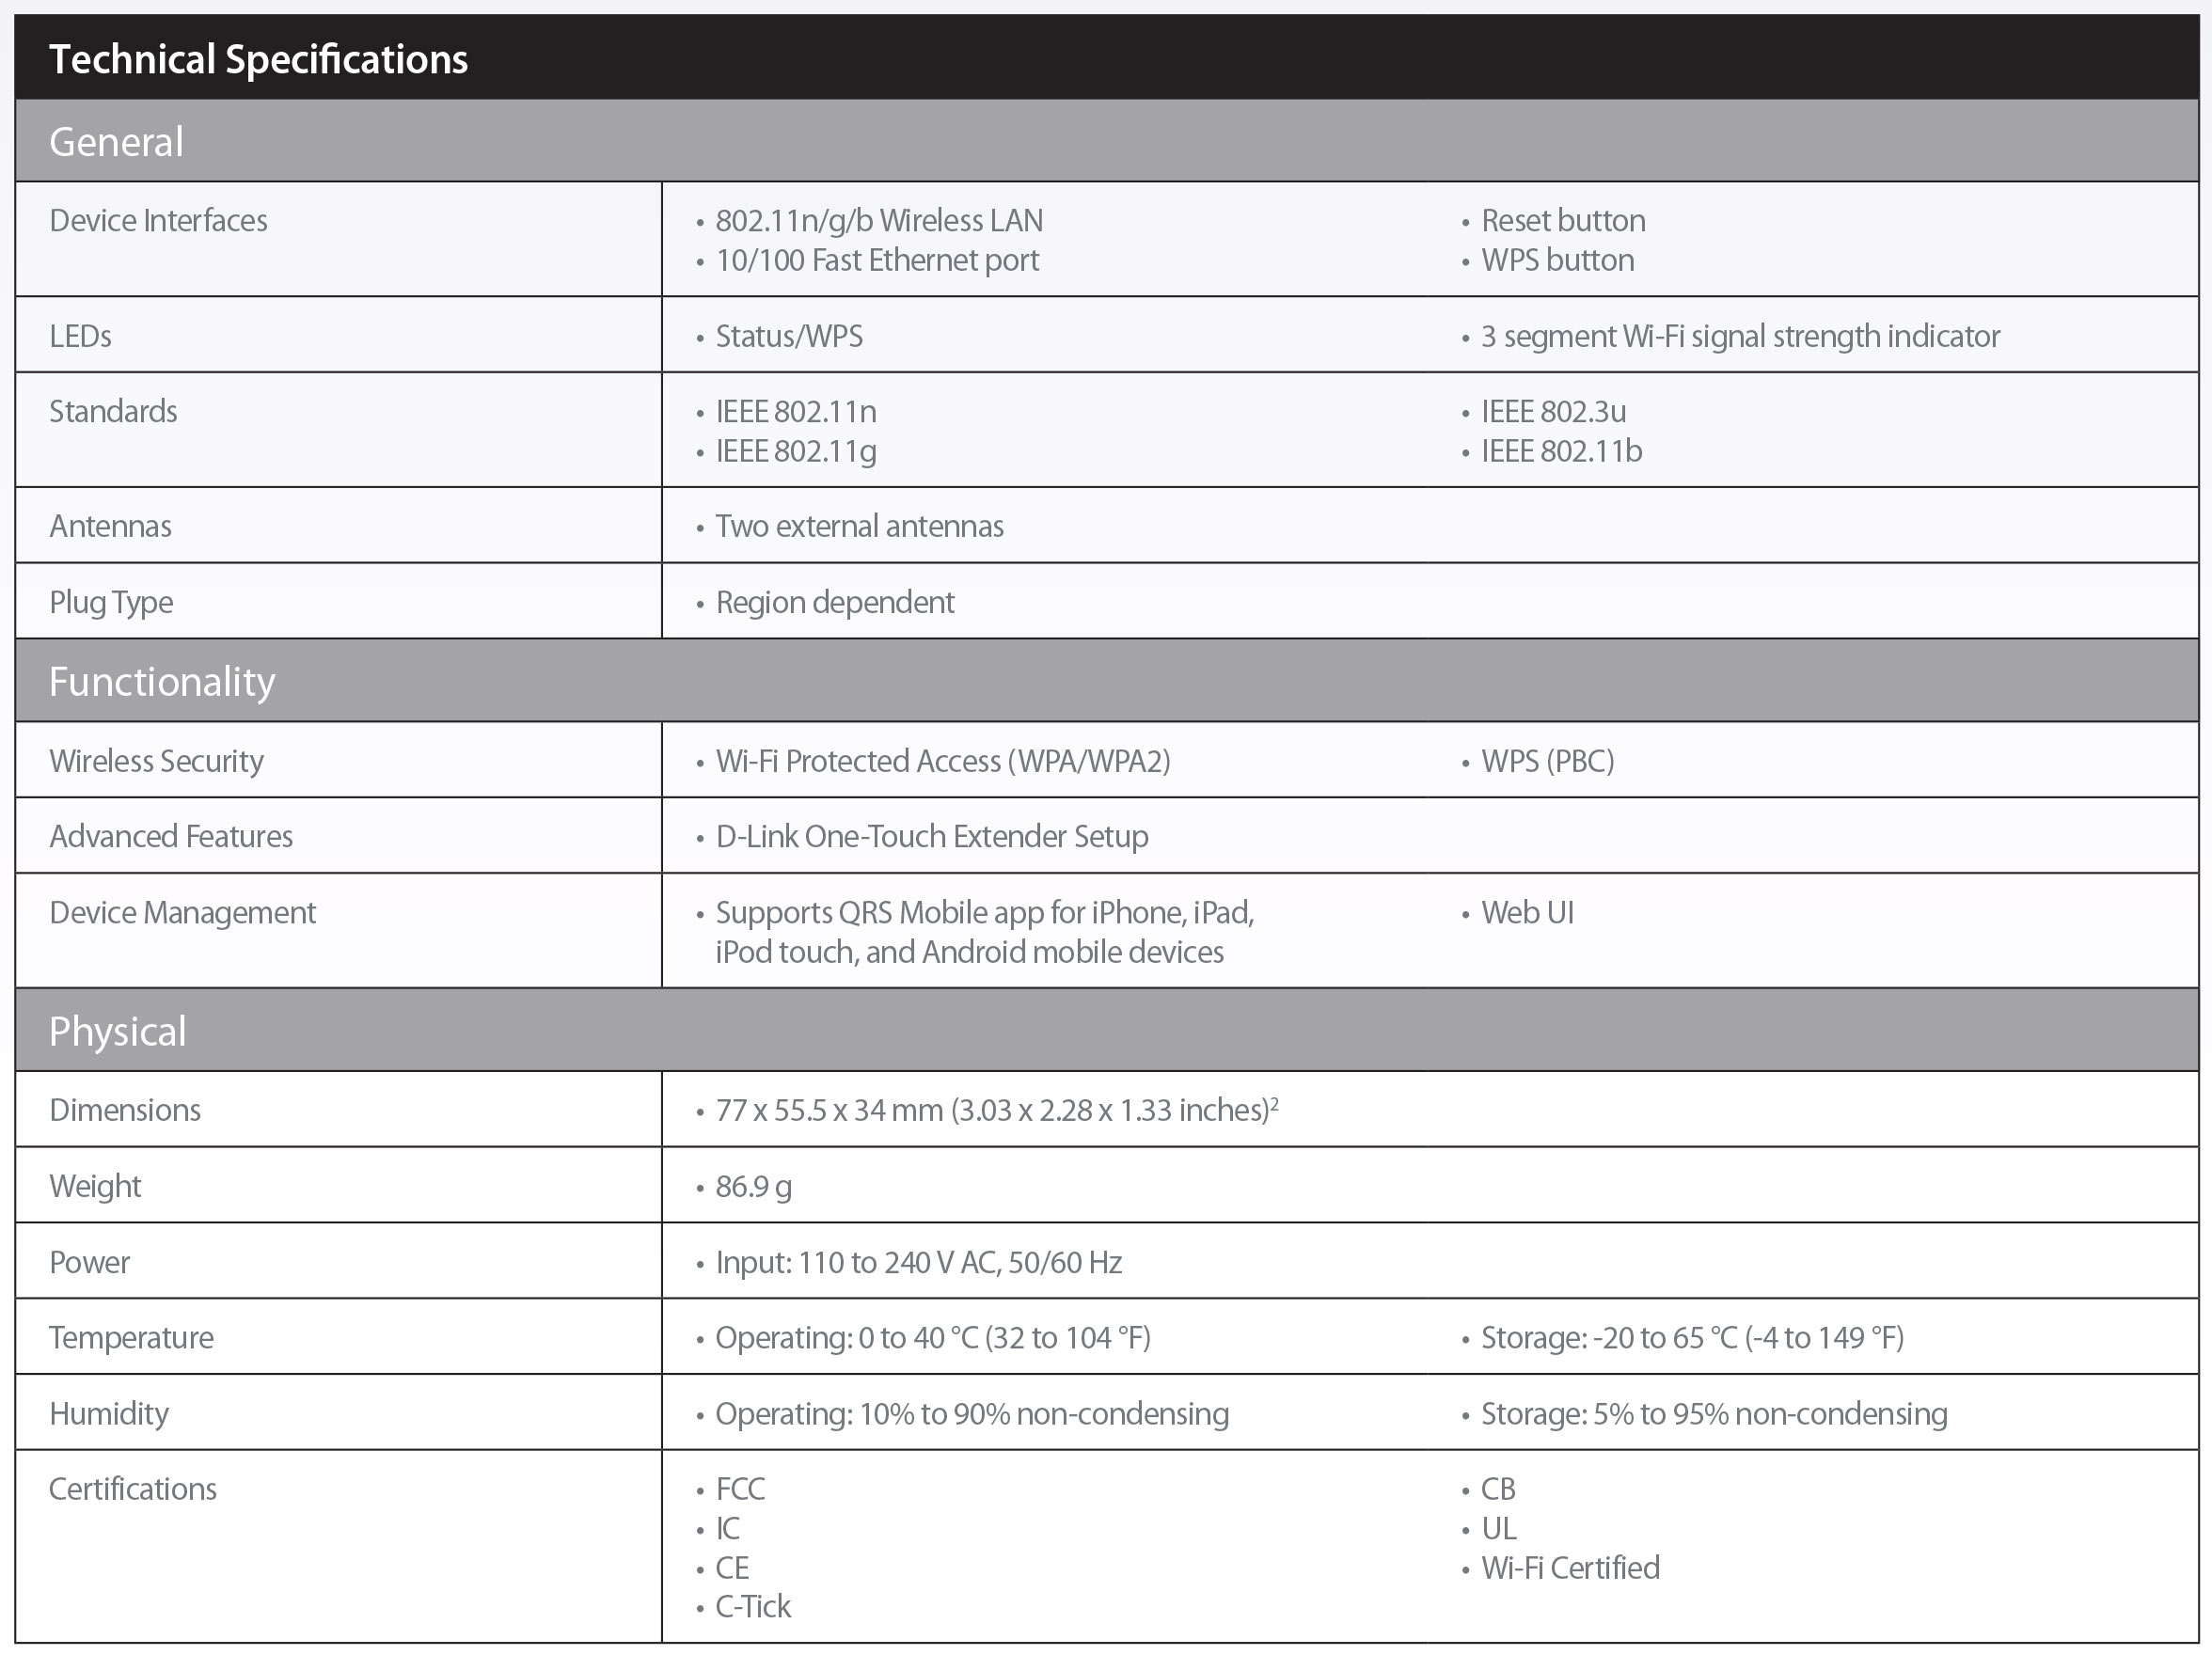Screen dimensions: 2212x1655
Task: Click the Technical Specifications title bar
Action: click(x=258, y=59)
